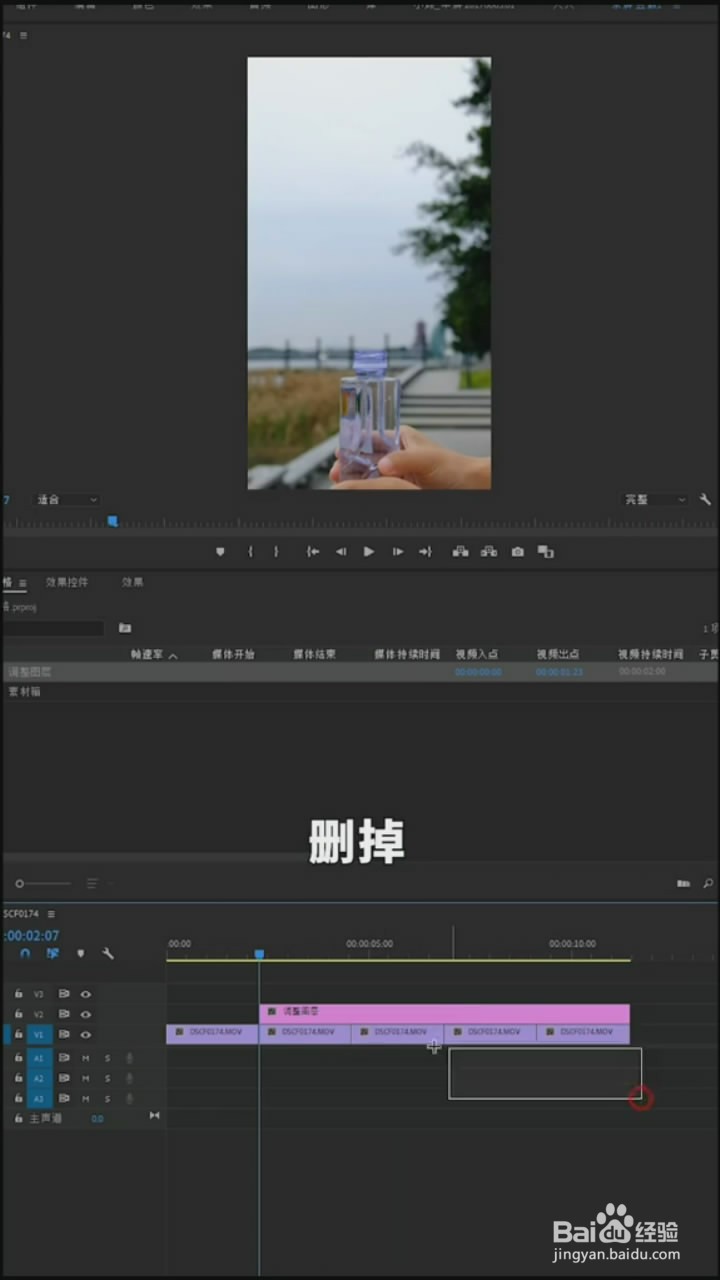Click the Lift button
This screenshot has height=1280, width=720.
(460, 552)
